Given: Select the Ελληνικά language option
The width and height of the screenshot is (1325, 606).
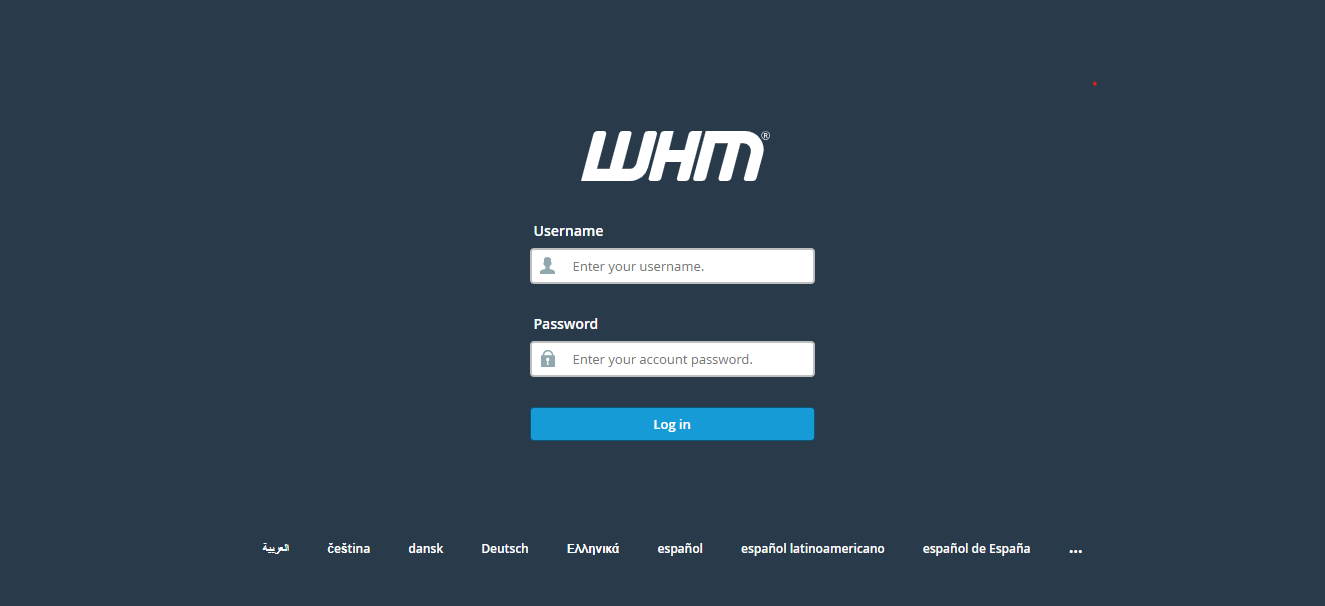Looking at the screenshot, I should (593, 548).
